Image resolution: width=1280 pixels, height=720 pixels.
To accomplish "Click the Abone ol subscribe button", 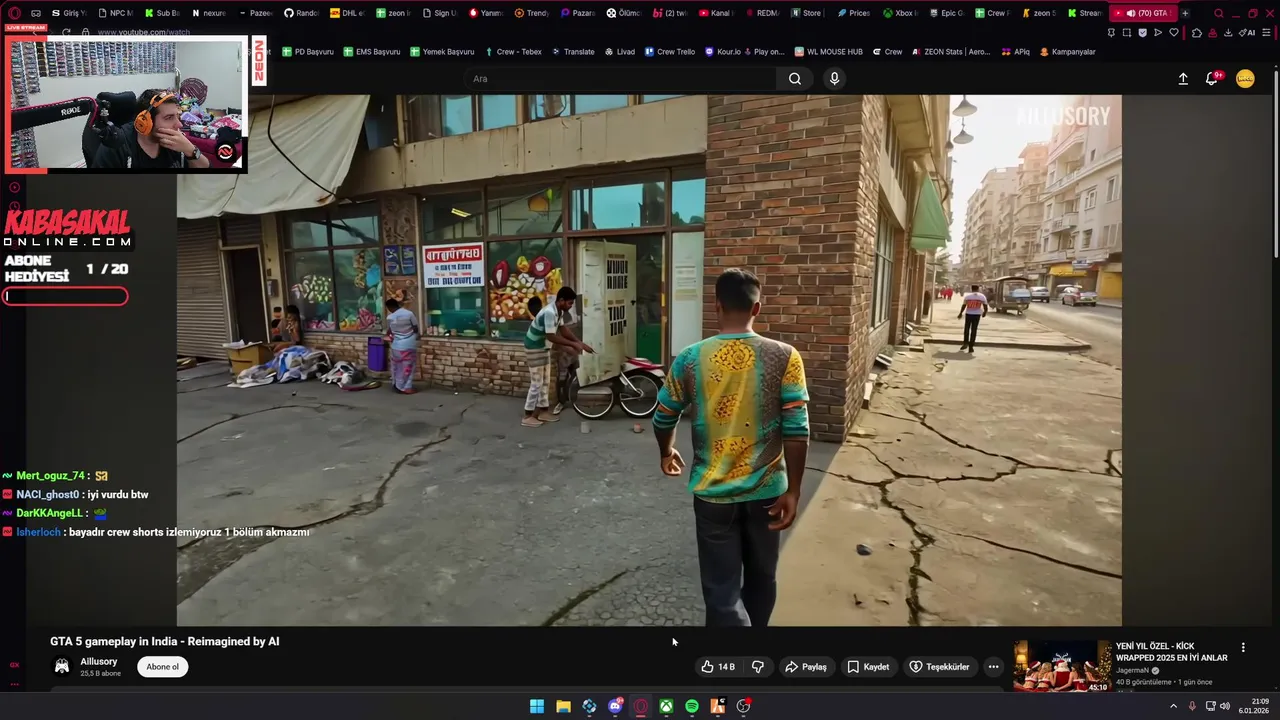I will point(162,667).
